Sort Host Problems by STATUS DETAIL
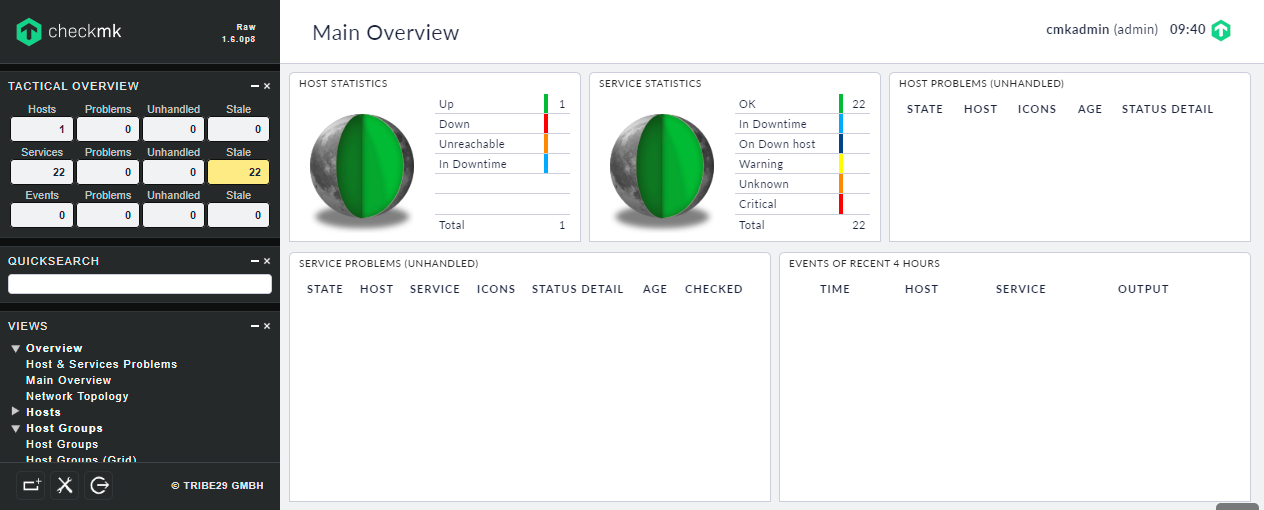This screenshot has height=510, width=1264. (x=1167, y=109)
